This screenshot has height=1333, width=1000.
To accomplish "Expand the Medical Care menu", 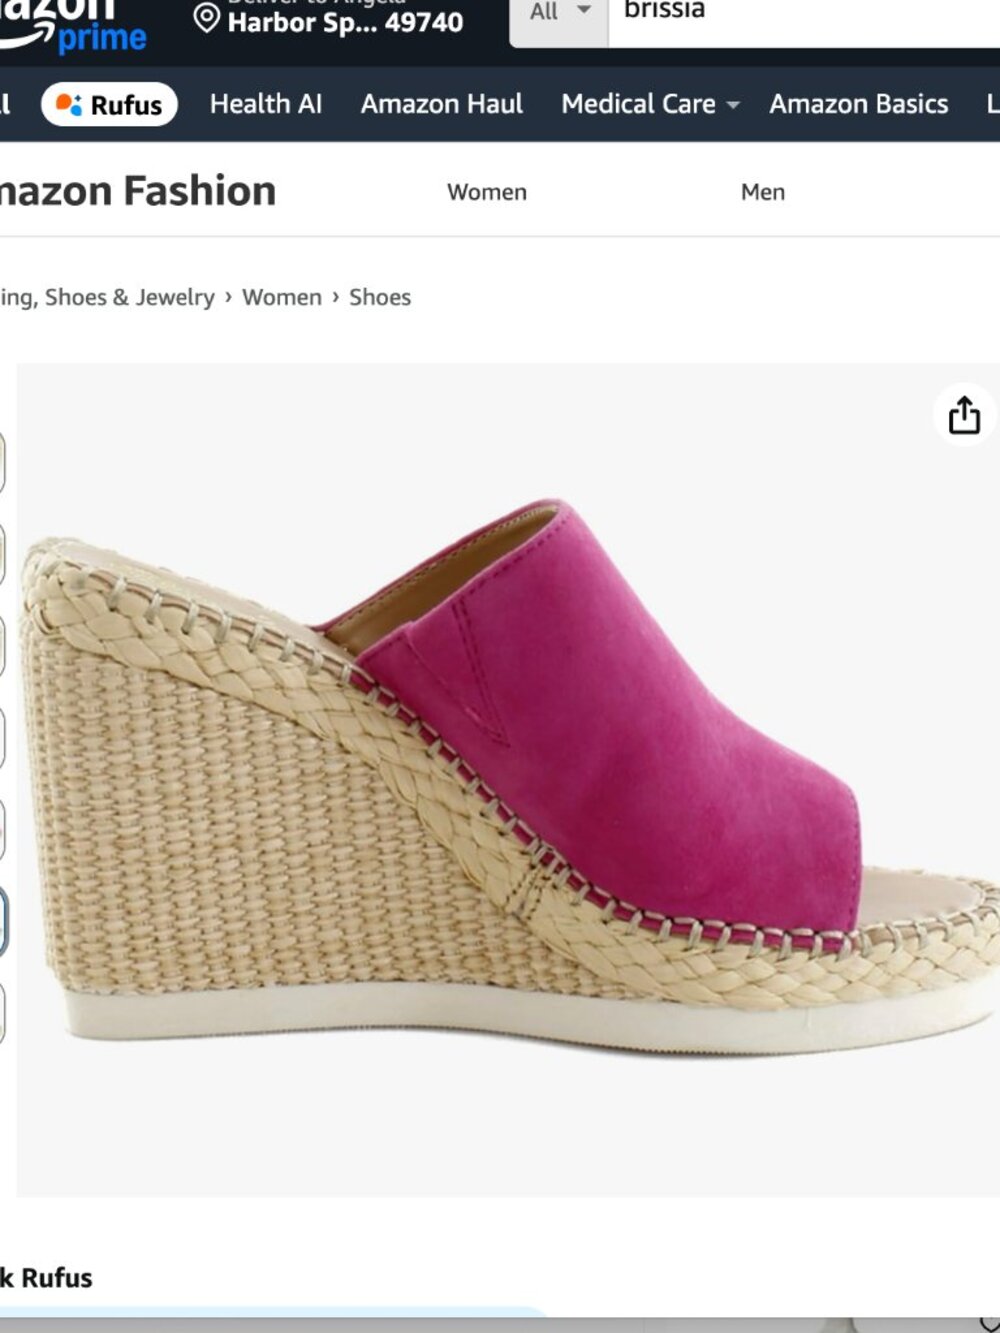I will pos(650,104).
